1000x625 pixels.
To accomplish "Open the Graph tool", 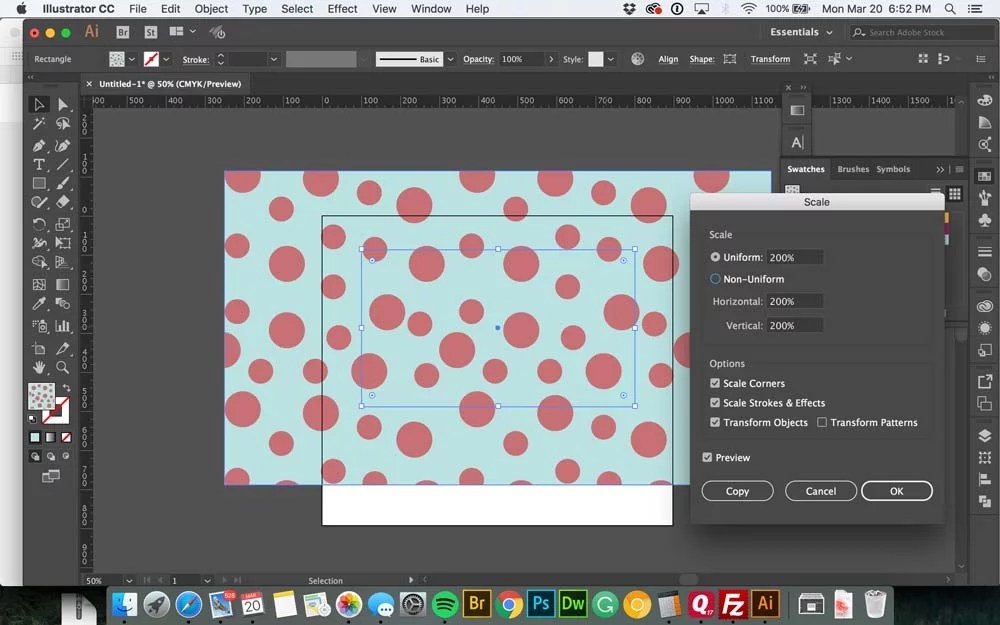I will point(62,325).
